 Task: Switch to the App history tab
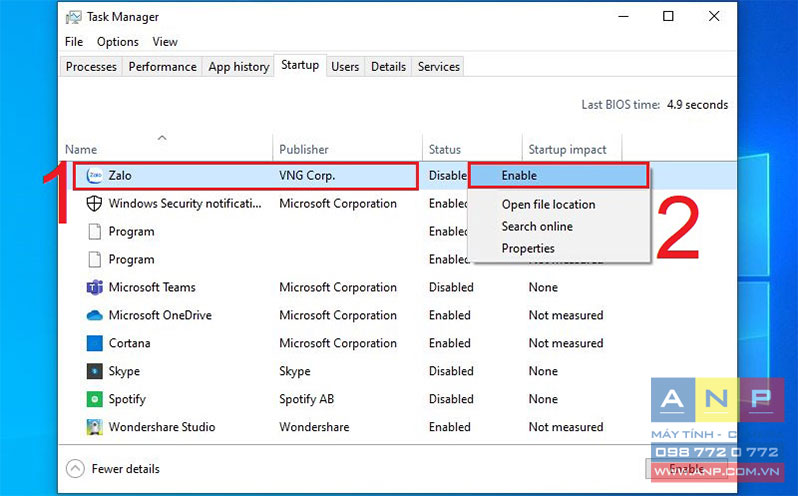pyautogui.click(x=238, y=67)
